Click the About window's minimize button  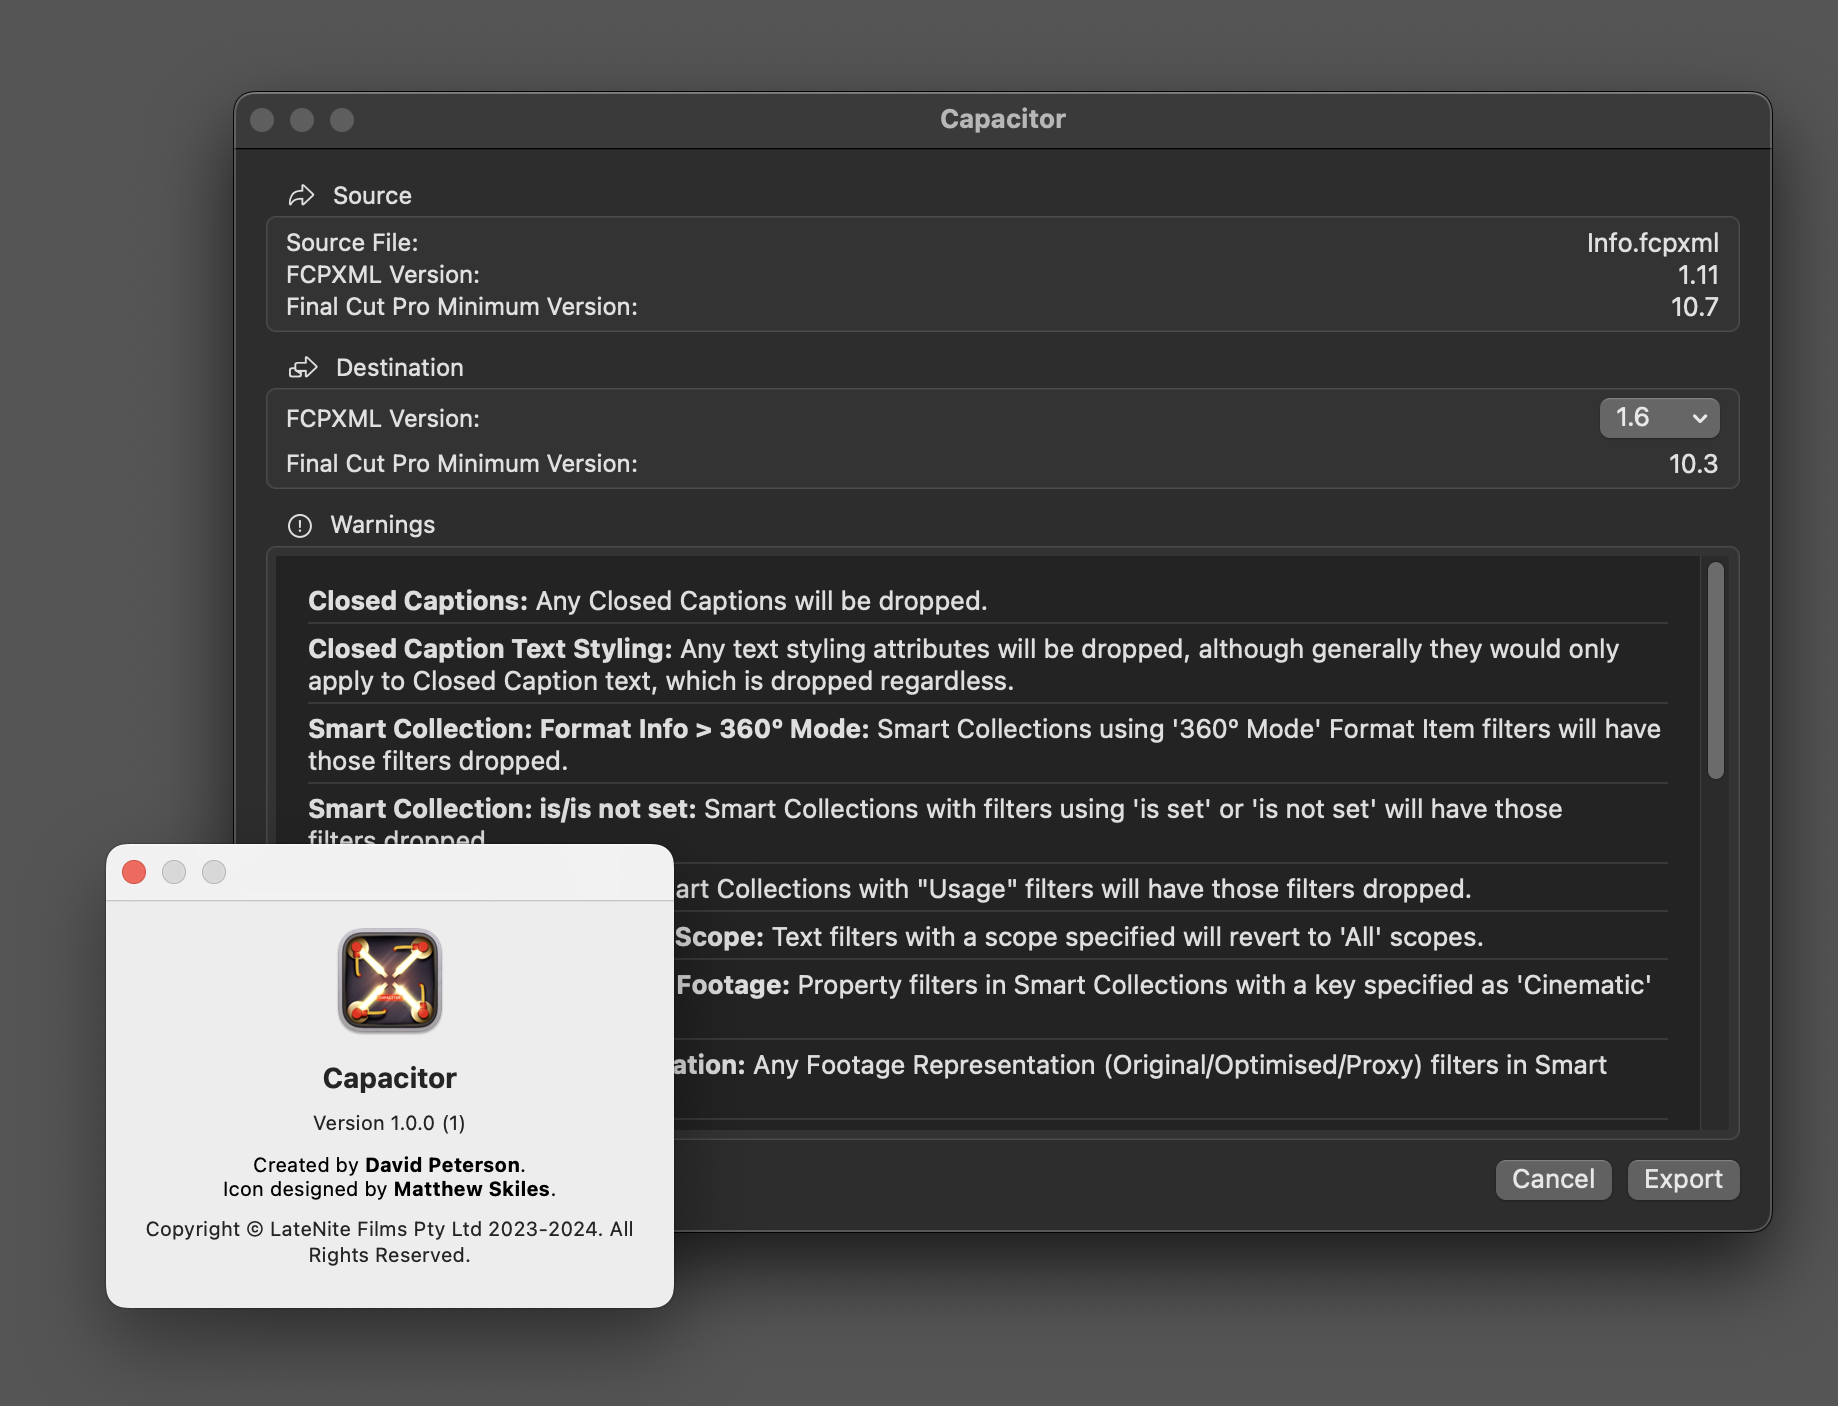174,872
